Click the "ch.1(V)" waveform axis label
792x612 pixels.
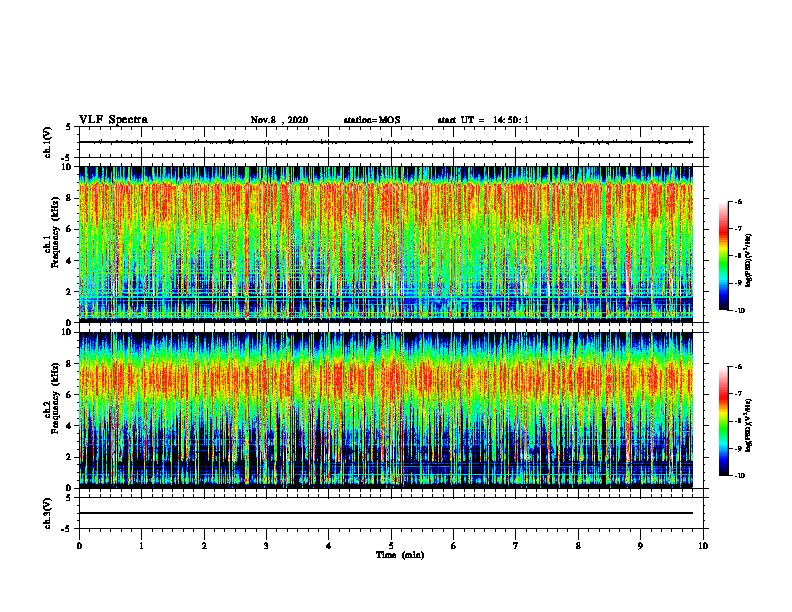point(48,142)
